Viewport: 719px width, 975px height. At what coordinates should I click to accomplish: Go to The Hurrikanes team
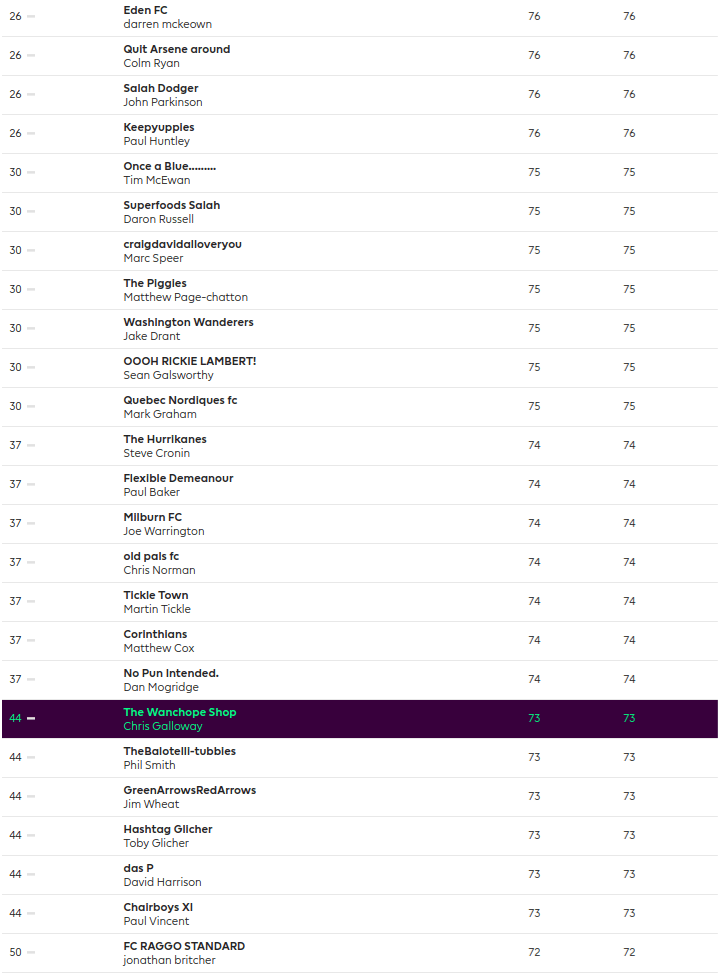tap(165, 439)
